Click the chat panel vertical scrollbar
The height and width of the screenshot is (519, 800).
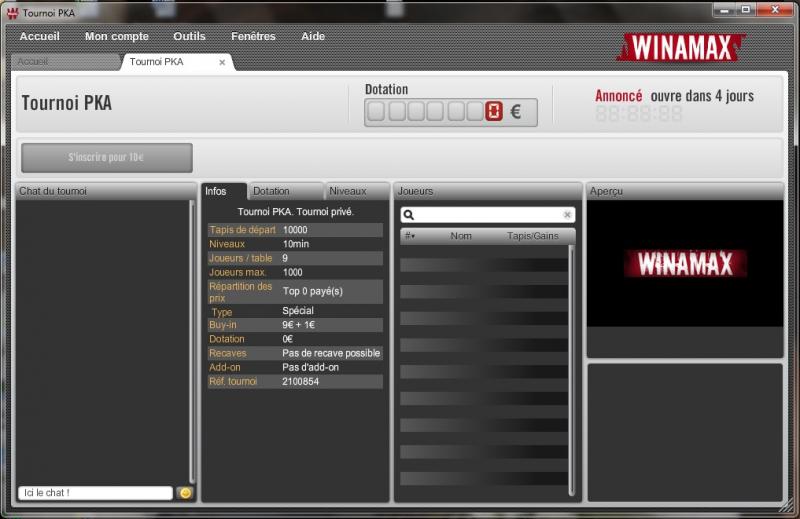tap(192, 341)
